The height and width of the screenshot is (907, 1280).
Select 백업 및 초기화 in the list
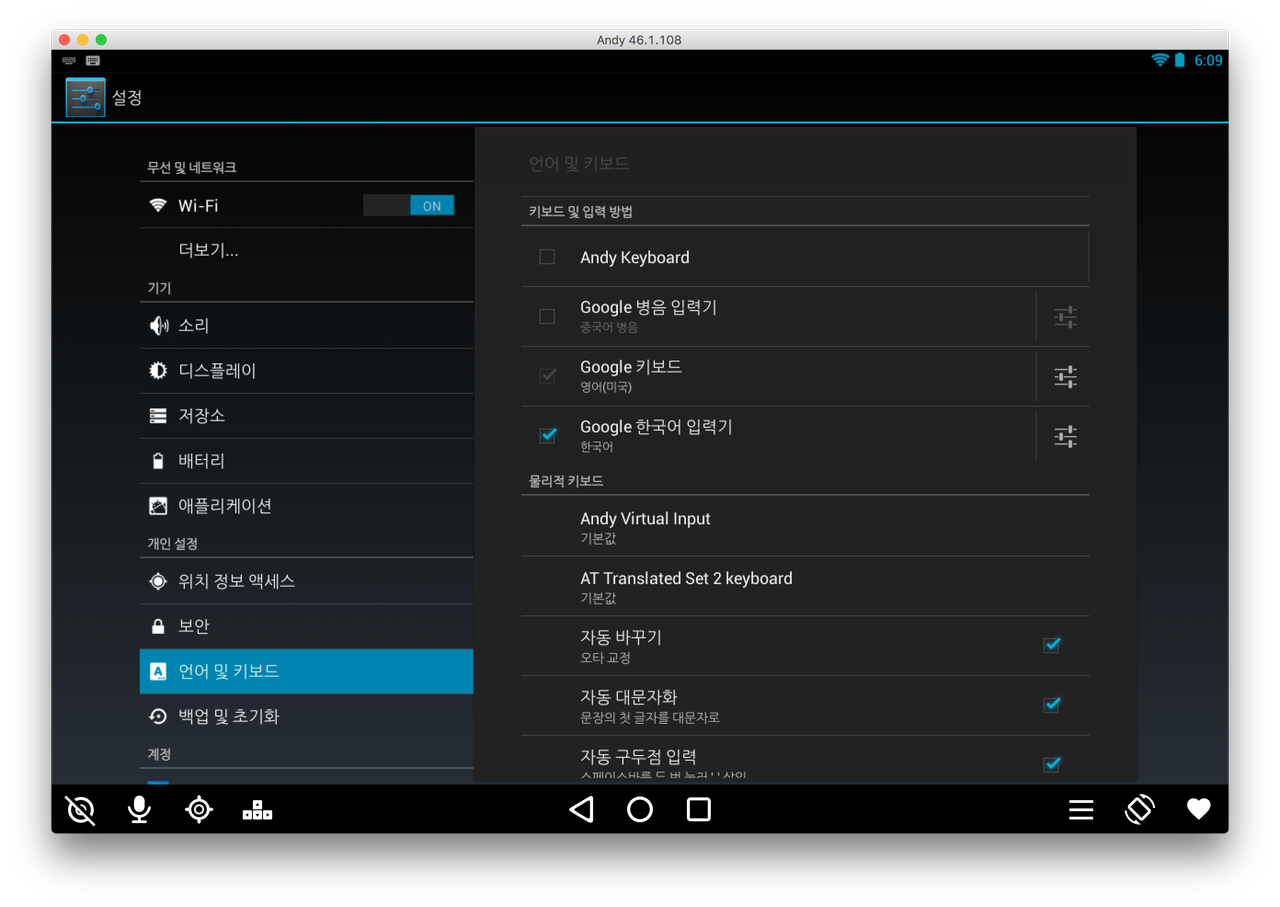pyautogui.click(x=306, y=716)
